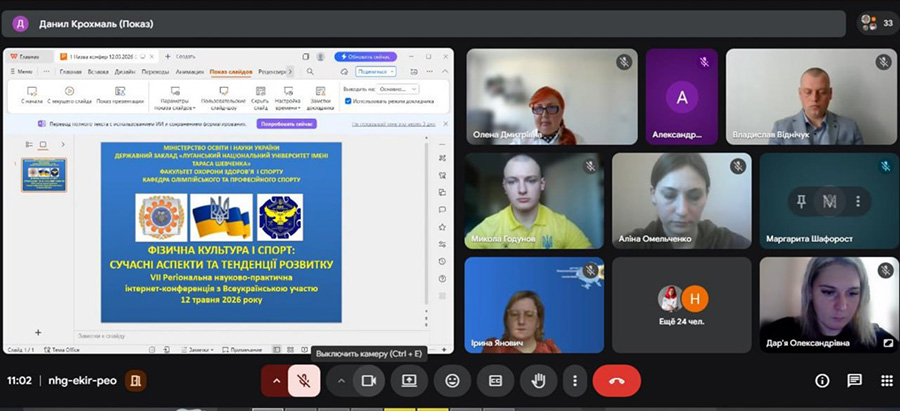The height and width of the screenshot is (411, 900).
Task: Open the chat panel icon
Action: click(855, 381)
